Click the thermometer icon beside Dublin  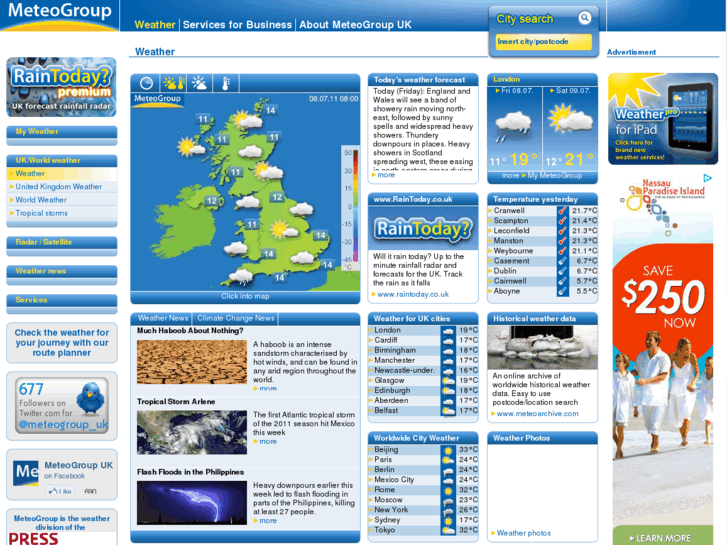pyautogui.click(x=562, y=271)
